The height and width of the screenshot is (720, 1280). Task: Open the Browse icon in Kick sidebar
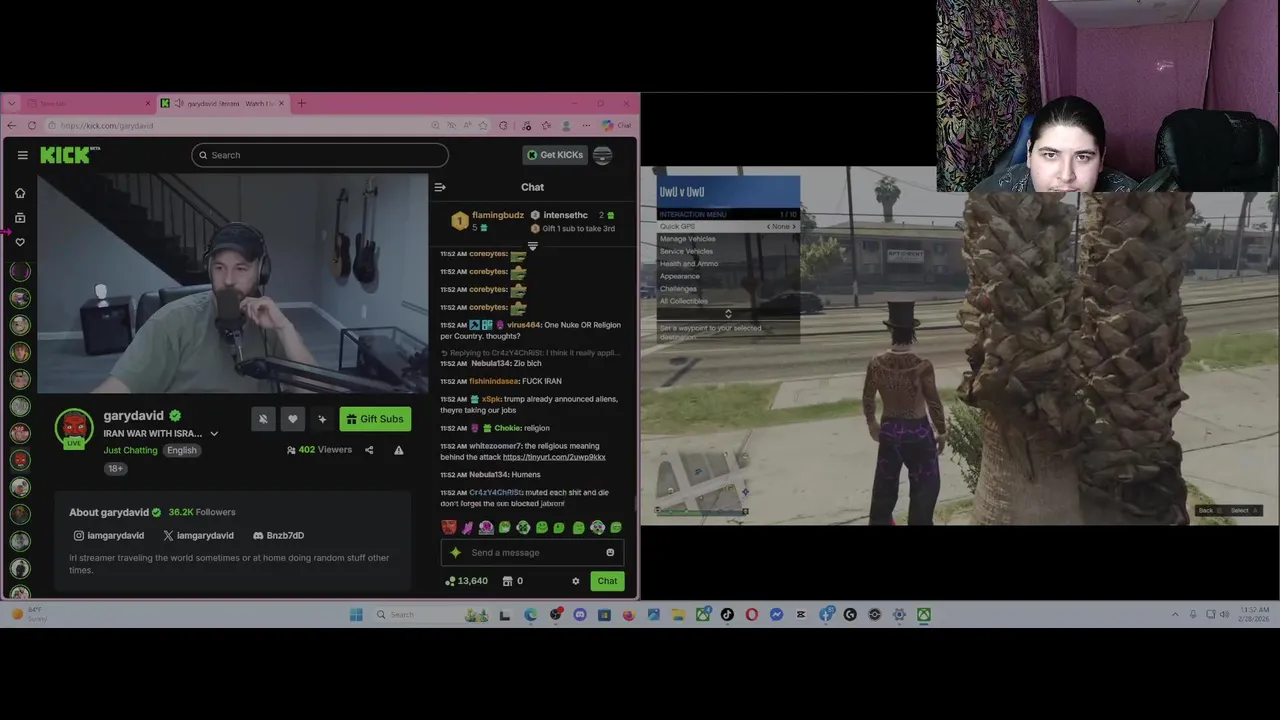(x=20, y=217)
